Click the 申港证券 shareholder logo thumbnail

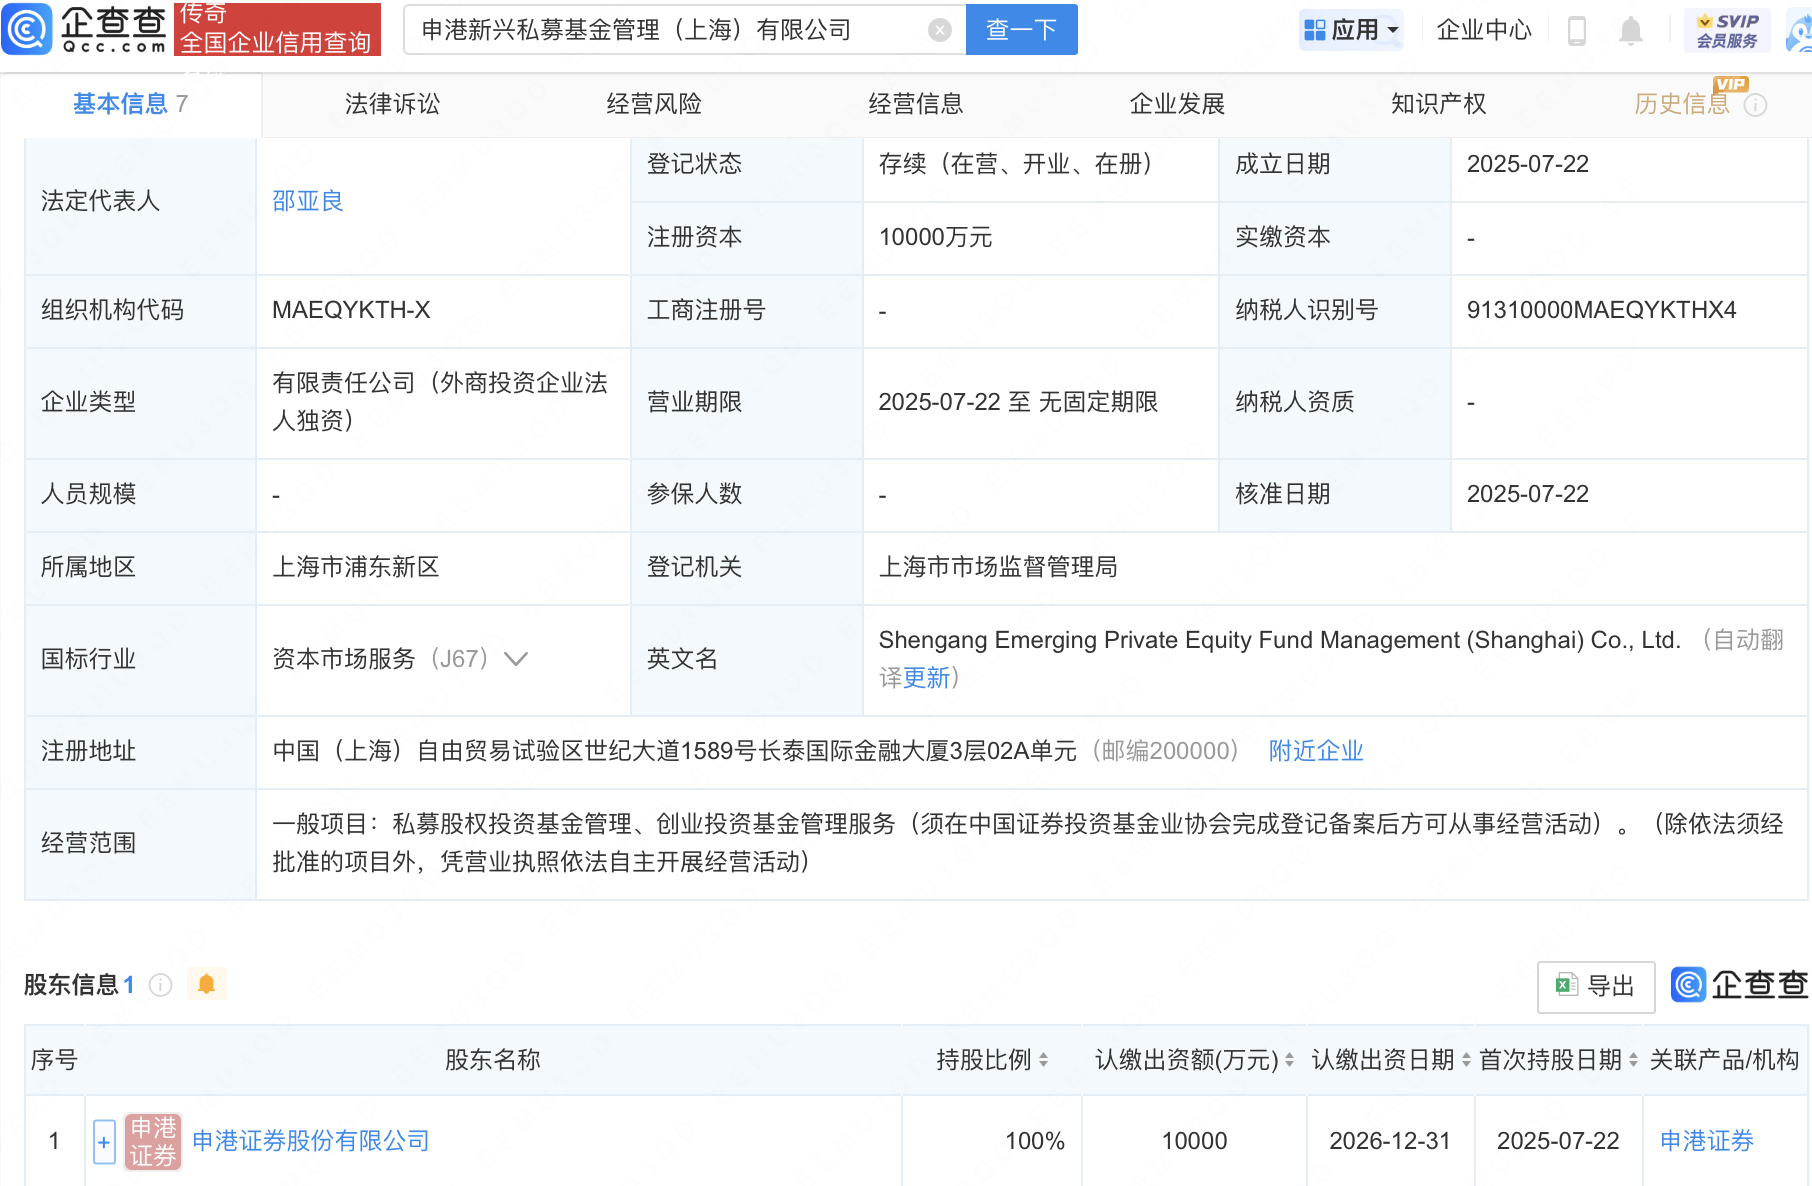tap(152, 1141)
